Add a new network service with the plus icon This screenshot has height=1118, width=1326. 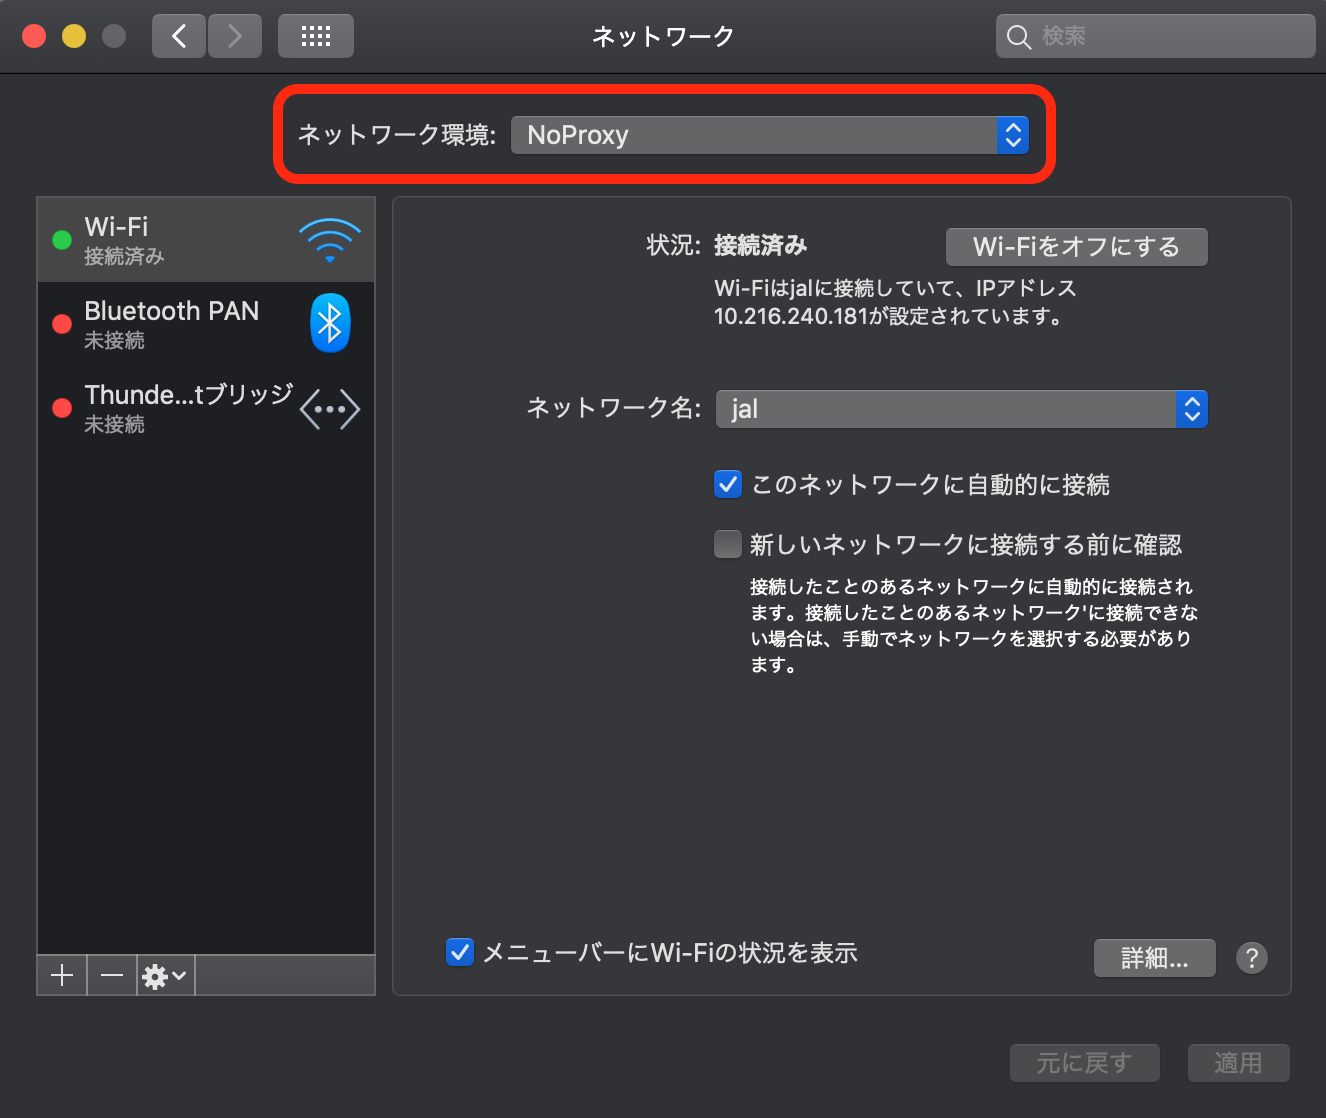tap(61, 975)
